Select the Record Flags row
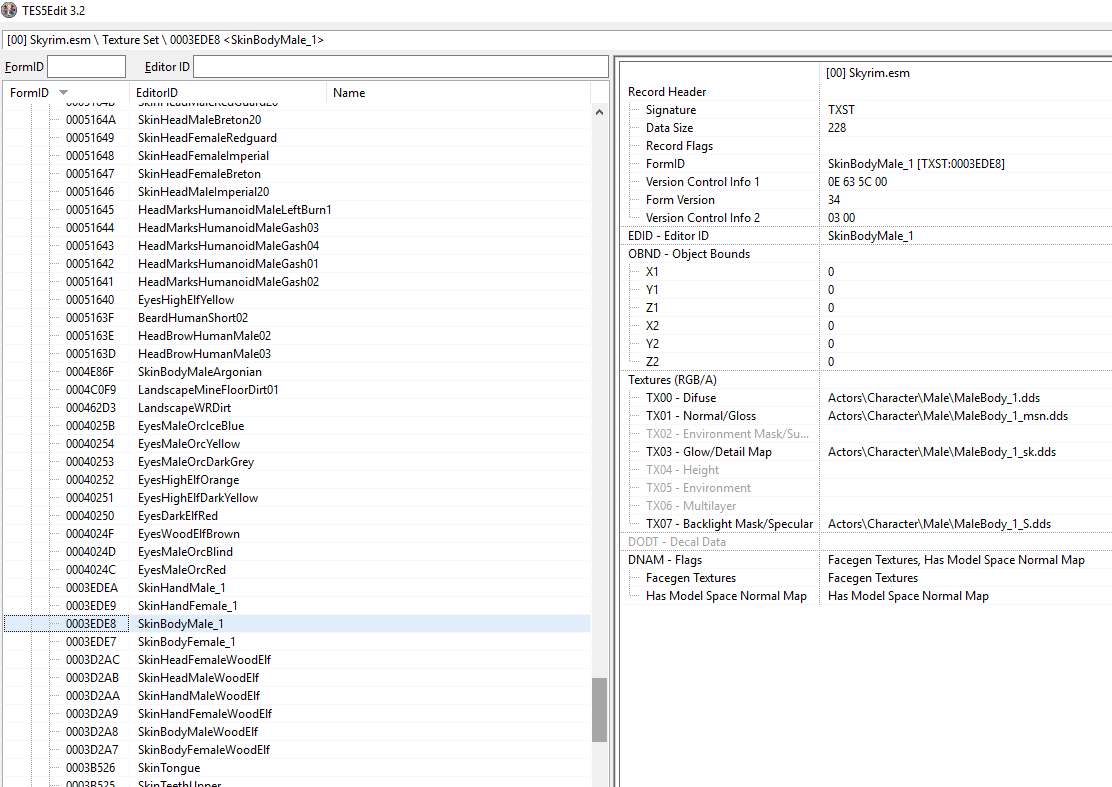Screen dimensions: 1112x787 pos(867,146)
